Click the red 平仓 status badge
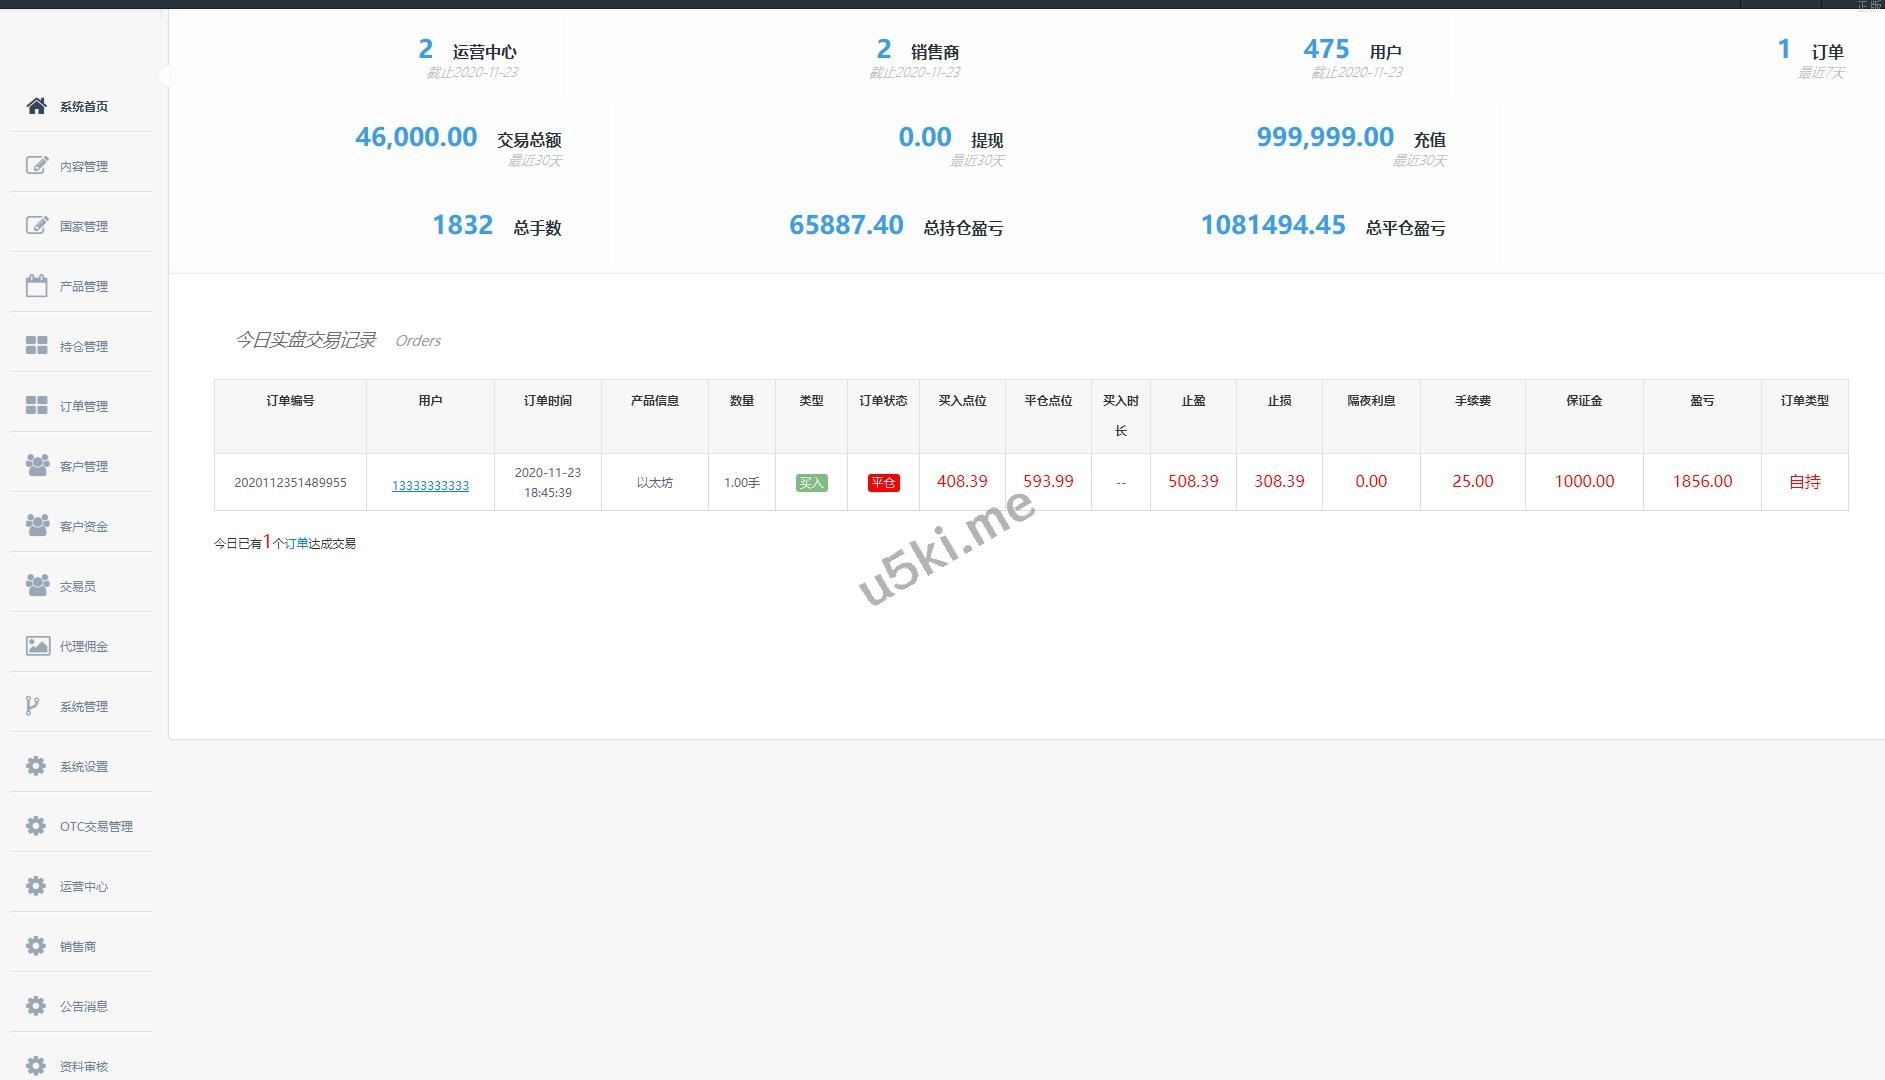1885x1080 pixels. [883, 483]
